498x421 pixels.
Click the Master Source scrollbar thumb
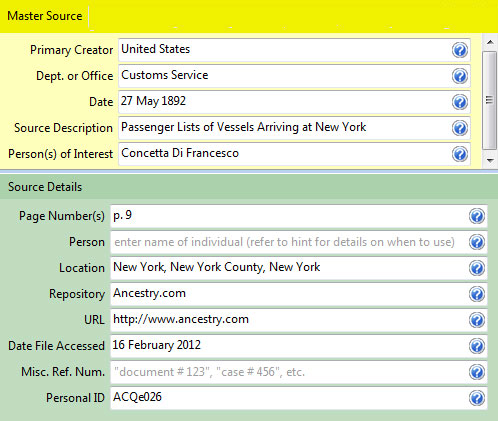click(x=489, y=100)
